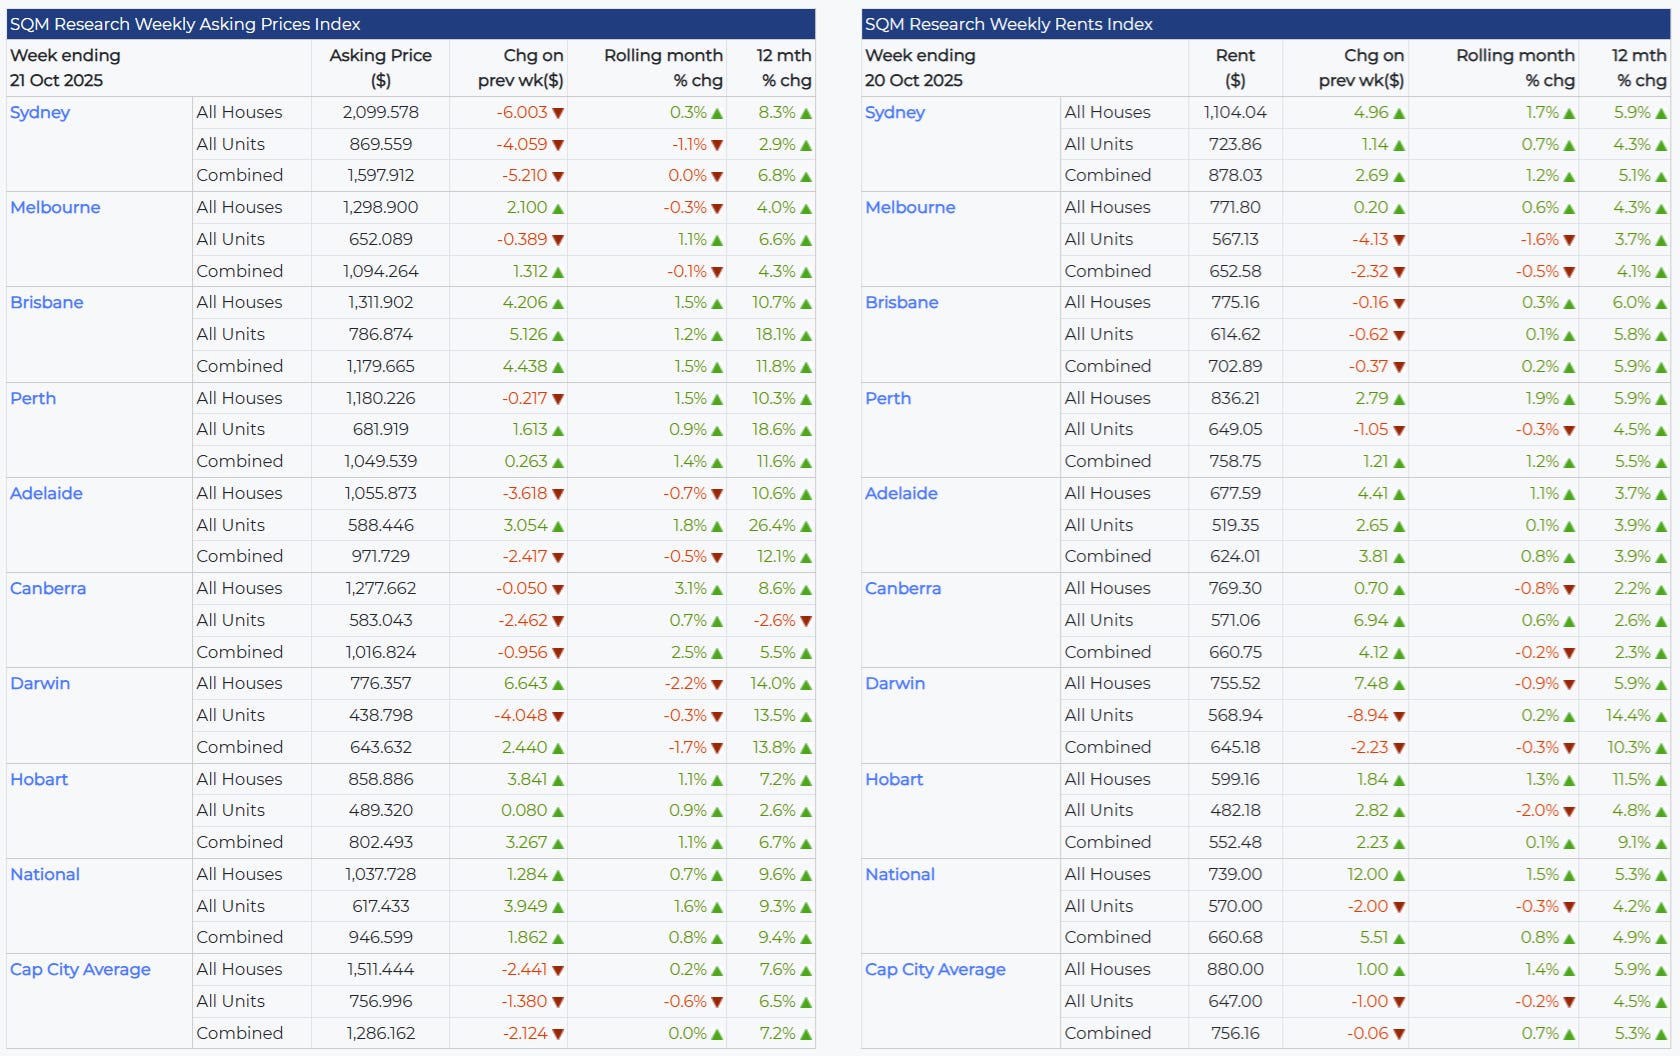
Task: Select Melbourne All Units rent 567.13
Action: coord(1235,240)
